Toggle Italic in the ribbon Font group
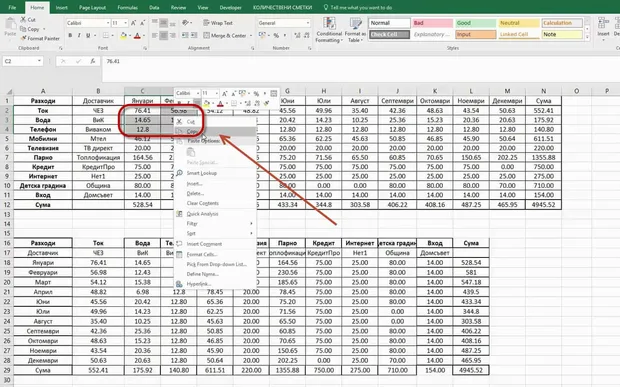Screen dimensions: 620x387 [x=79, y=36]
